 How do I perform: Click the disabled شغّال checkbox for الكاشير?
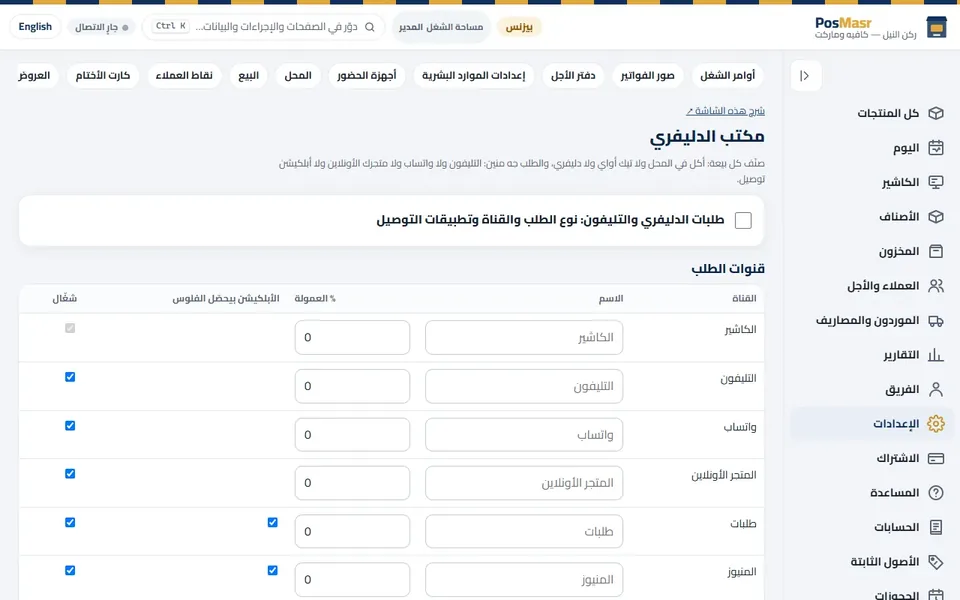click(x=70, y=328)
